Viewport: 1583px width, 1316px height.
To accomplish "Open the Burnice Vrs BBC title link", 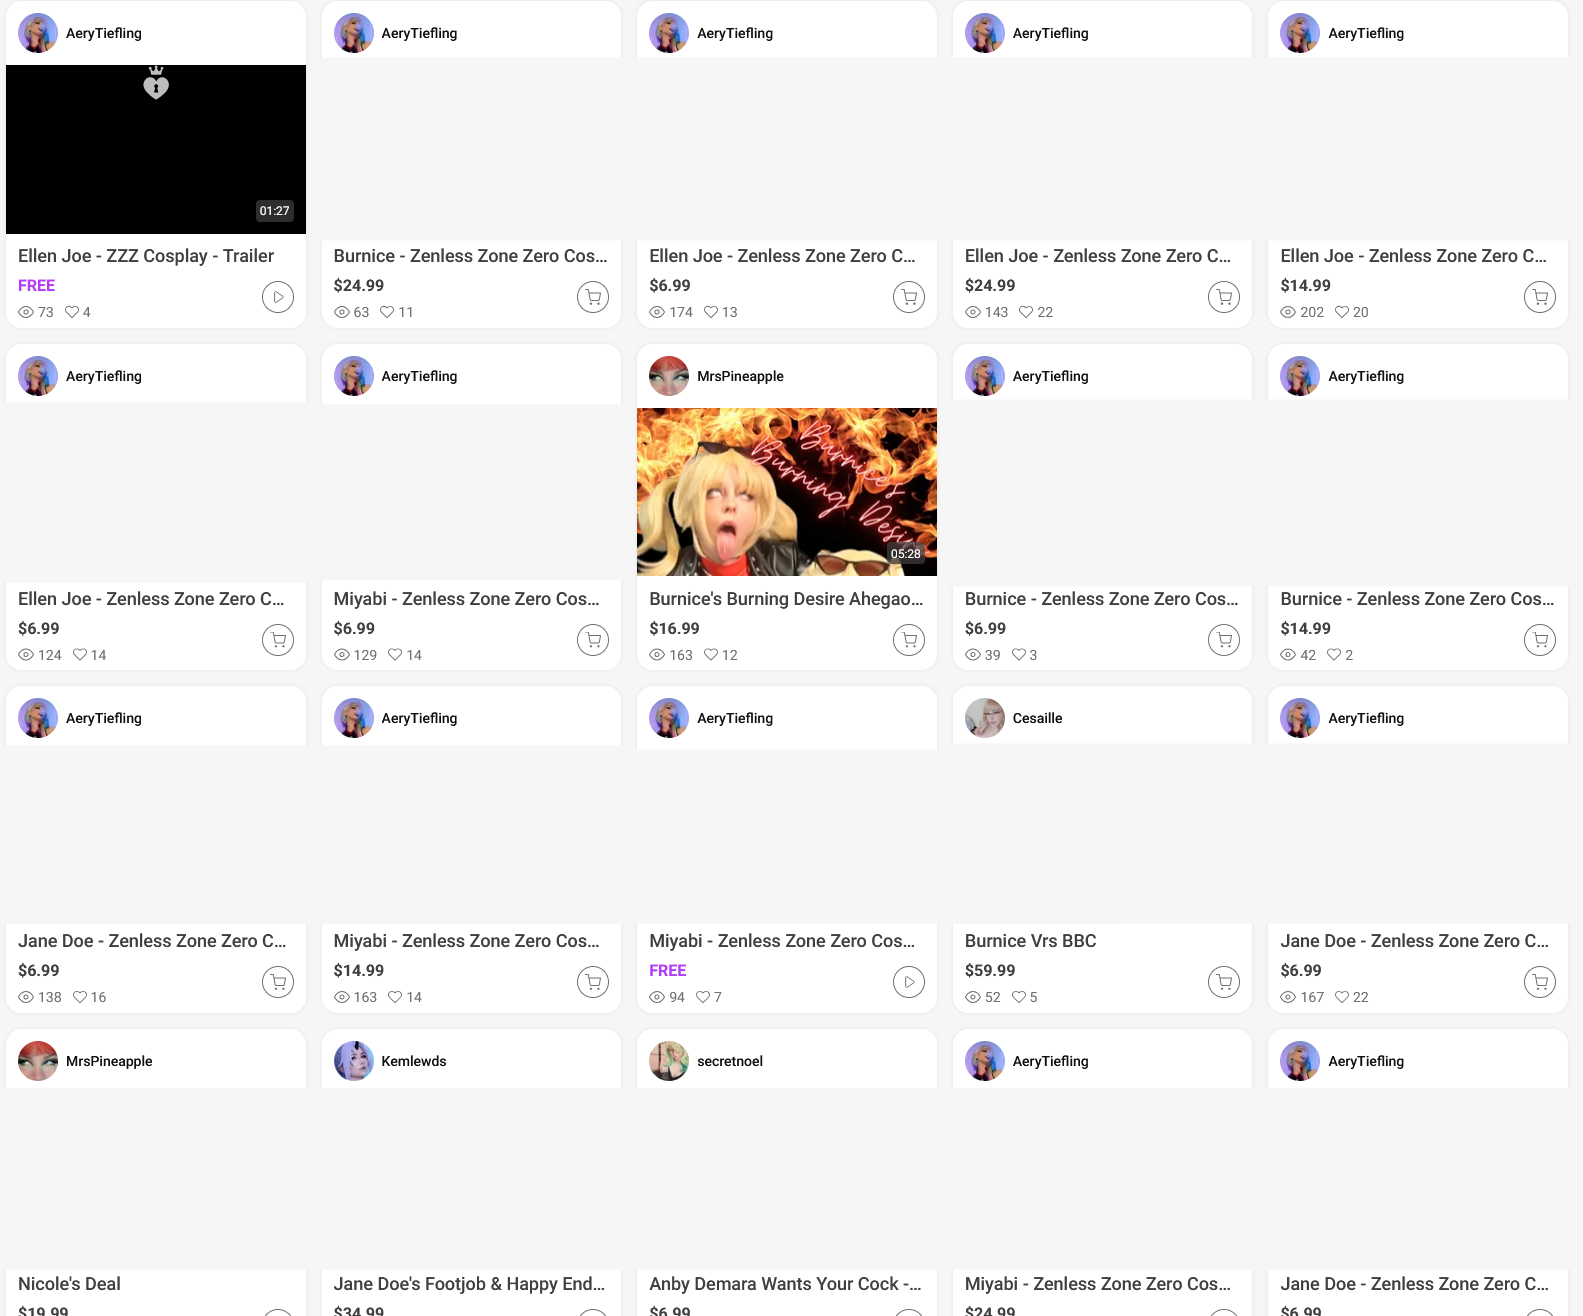I will (1031, 941).
